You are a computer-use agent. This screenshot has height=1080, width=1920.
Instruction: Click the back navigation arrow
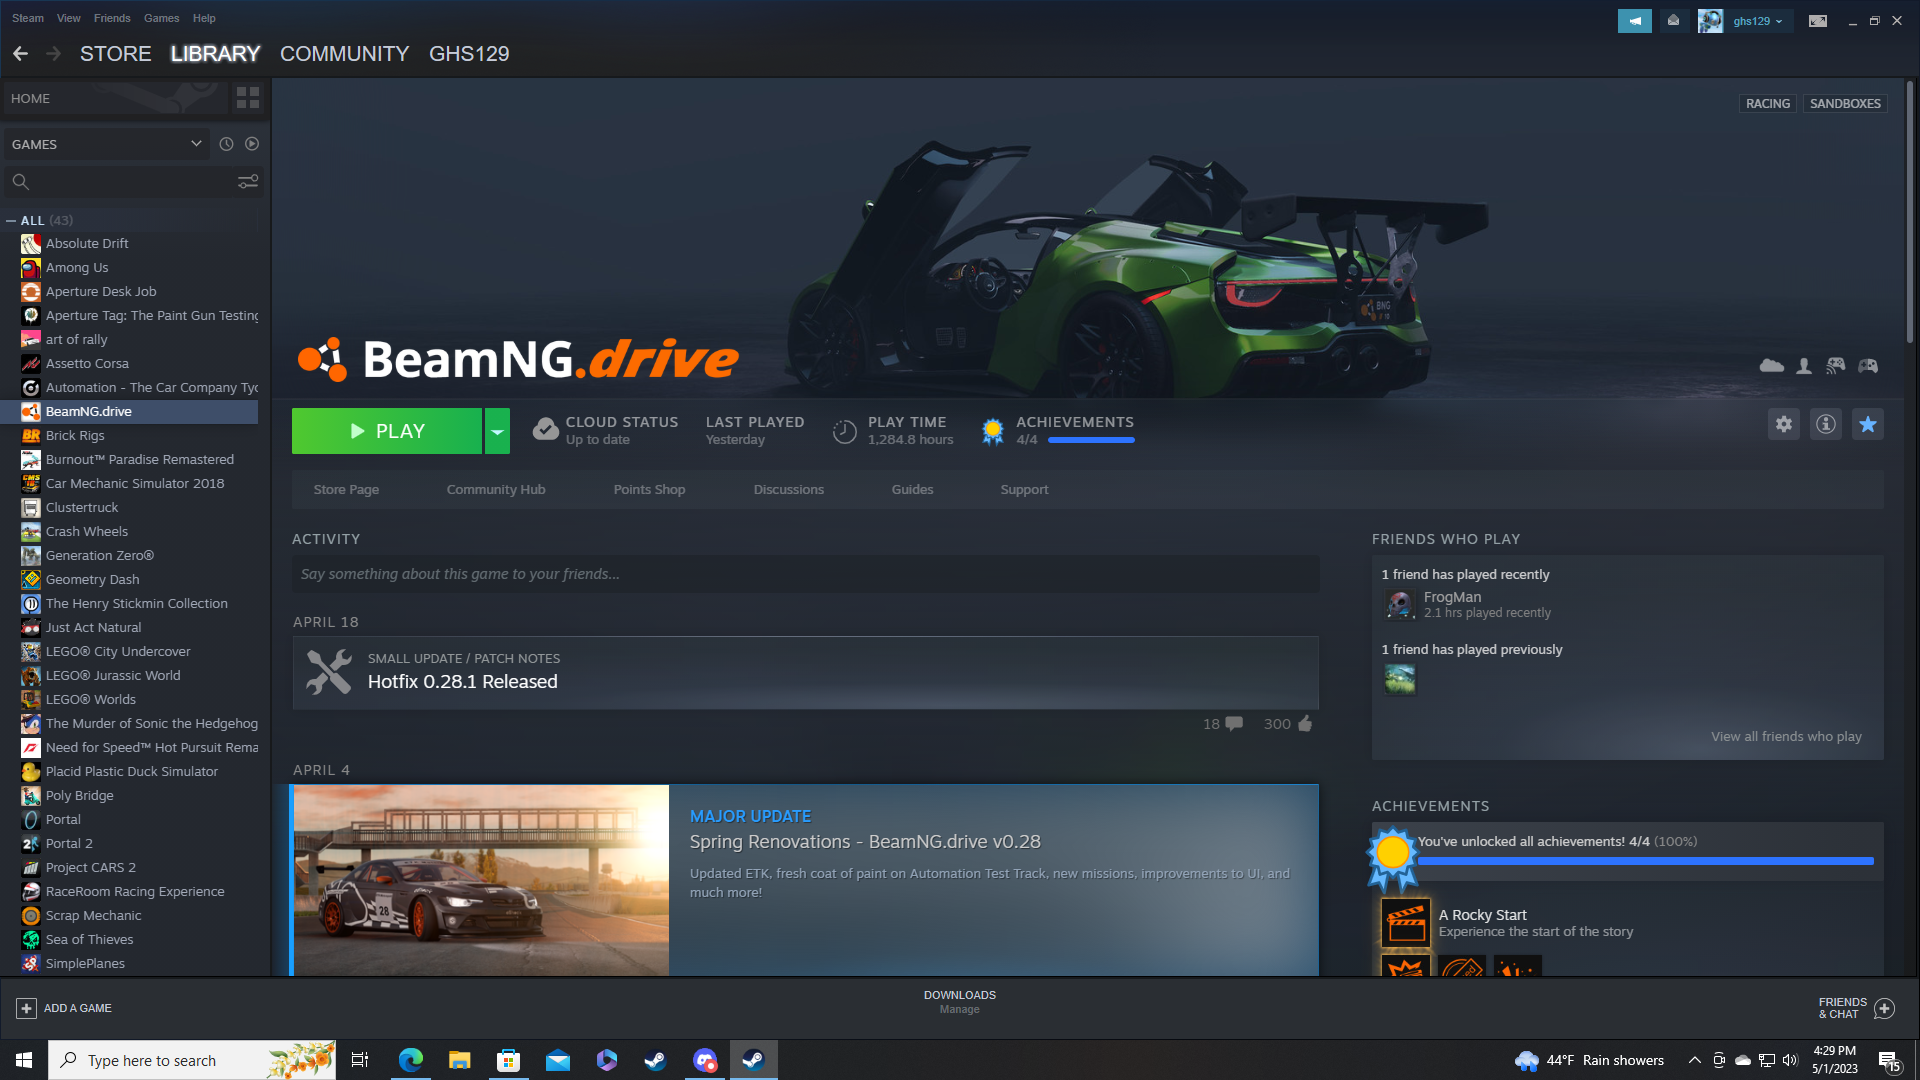point(21,54)
